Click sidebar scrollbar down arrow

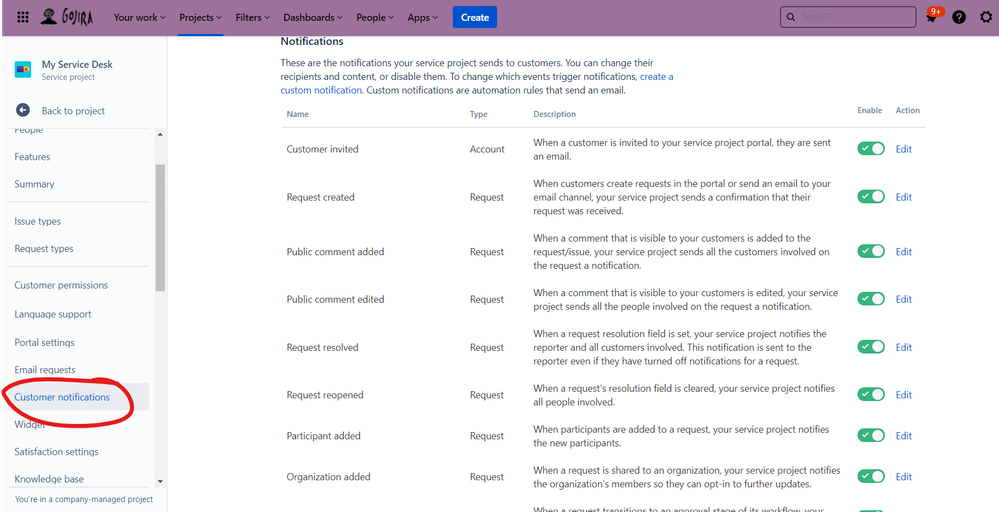pos(160,481)
